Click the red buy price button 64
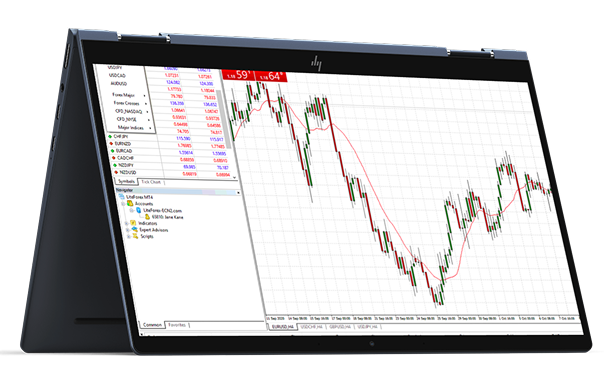The width and height of the screenshot is (604, 374). (x=271, y=76)
